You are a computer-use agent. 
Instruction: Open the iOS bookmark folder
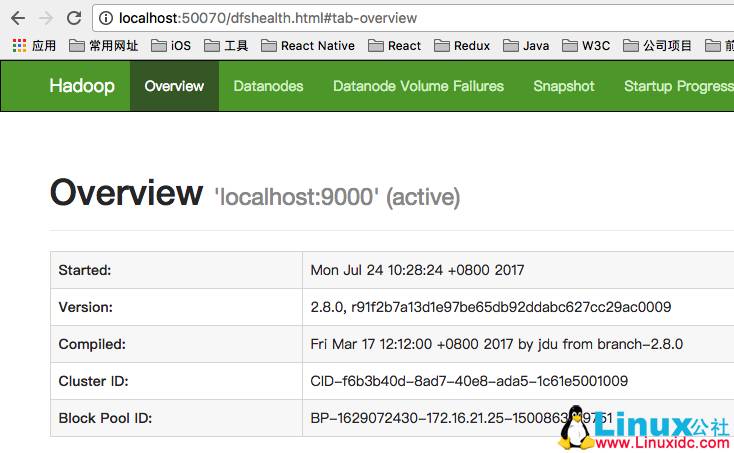tap(171, 46)
